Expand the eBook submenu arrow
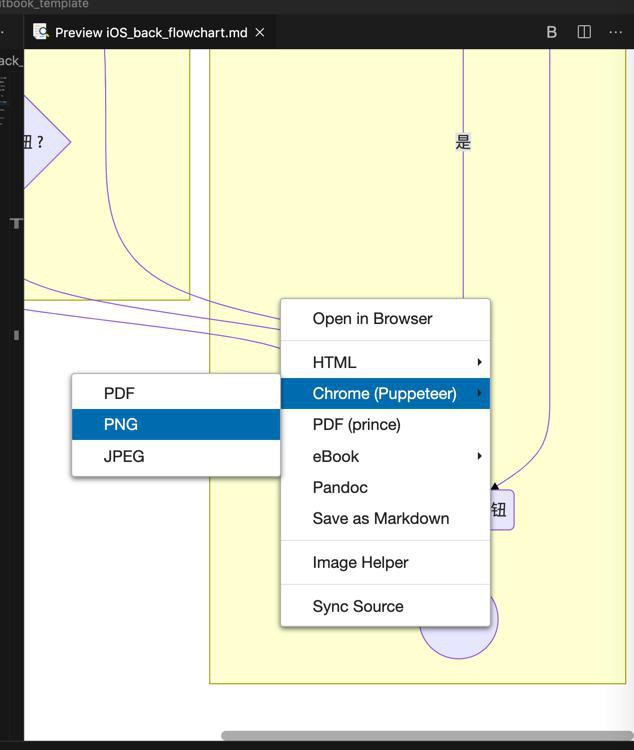The height and width of the screenshot is (750, 634). pos(479,456)
